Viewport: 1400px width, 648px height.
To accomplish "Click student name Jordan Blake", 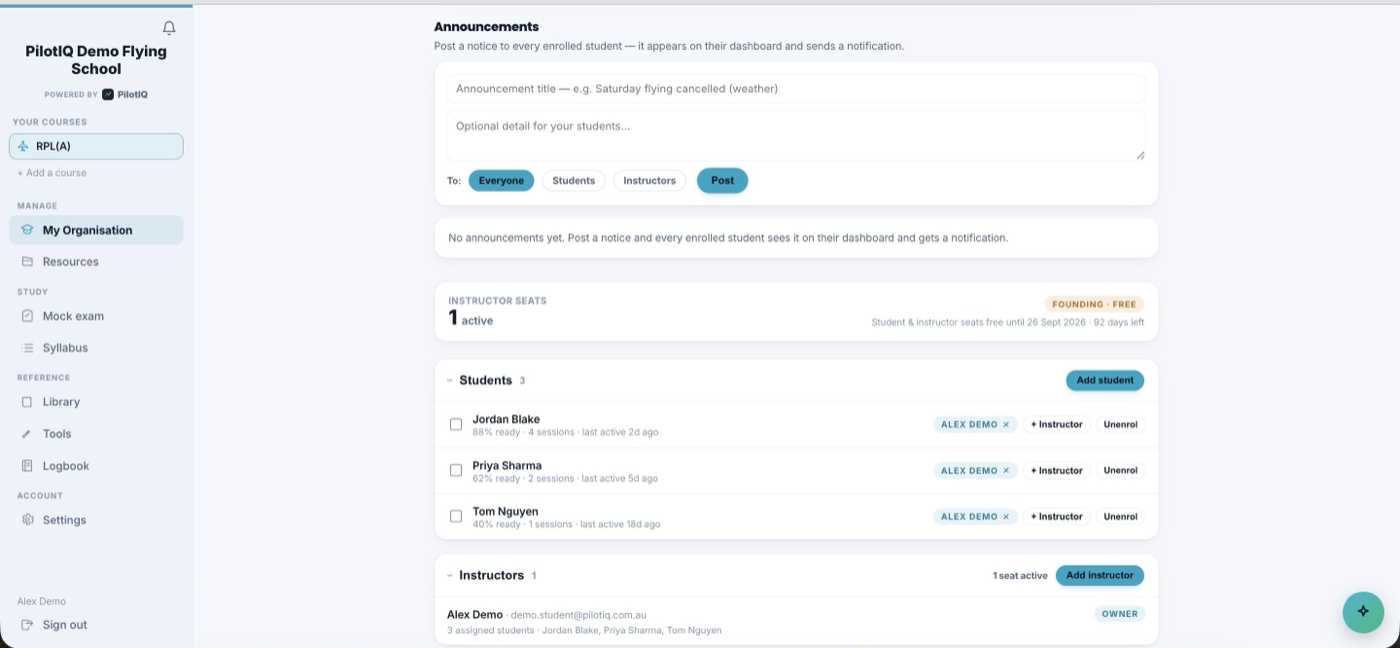I will click(x=506, y=419).
